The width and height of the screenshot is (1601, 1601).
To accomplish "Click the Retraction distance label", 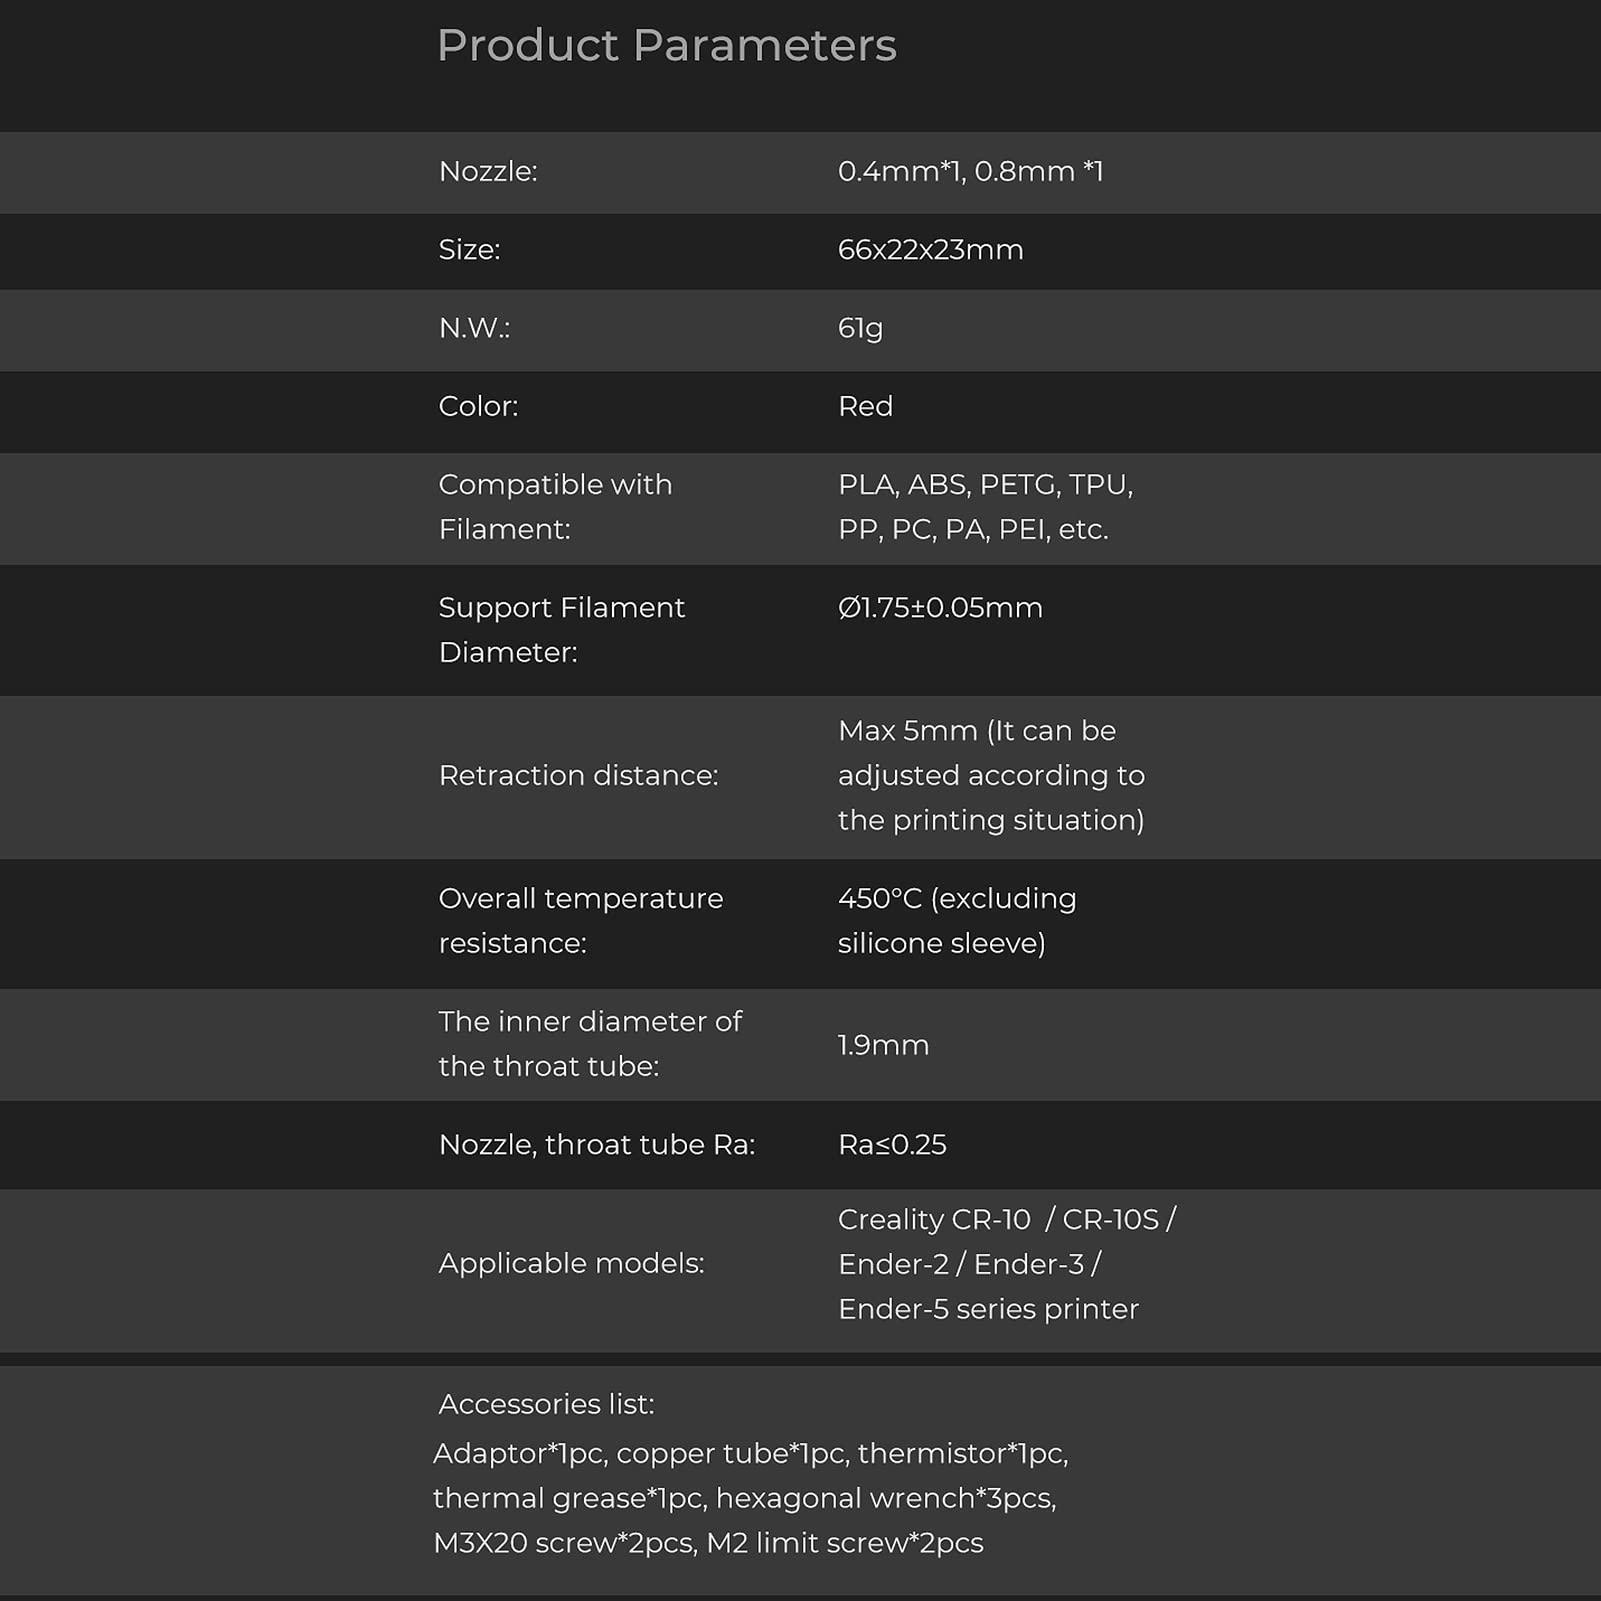I will (x=578, y=776).
